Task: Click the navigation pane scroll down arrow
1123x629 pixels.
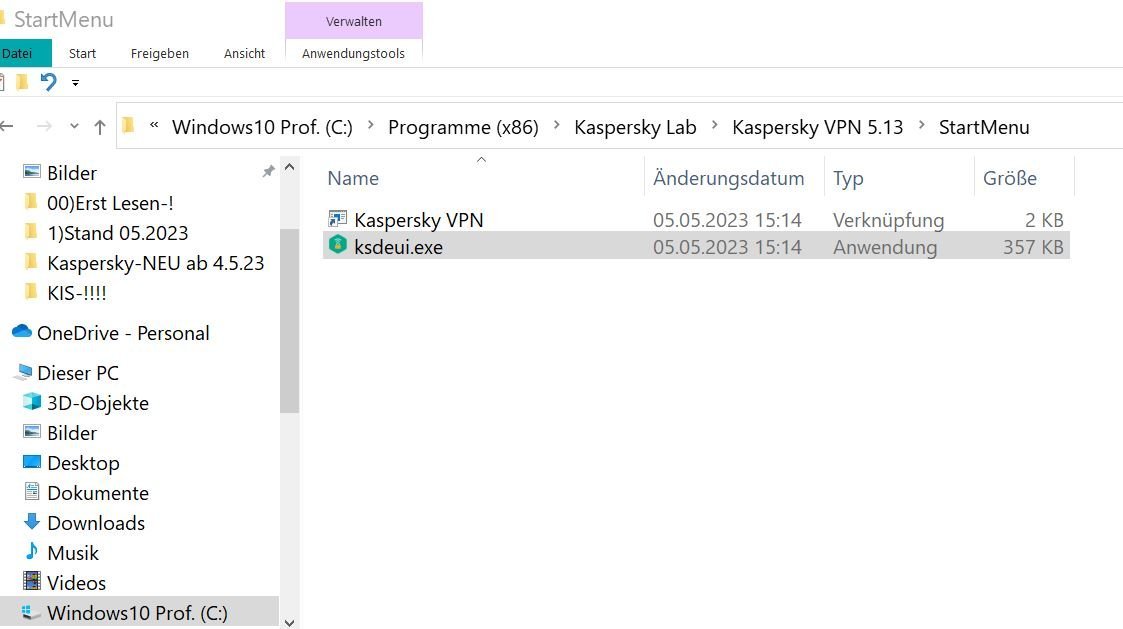Action: coord(290,621)
